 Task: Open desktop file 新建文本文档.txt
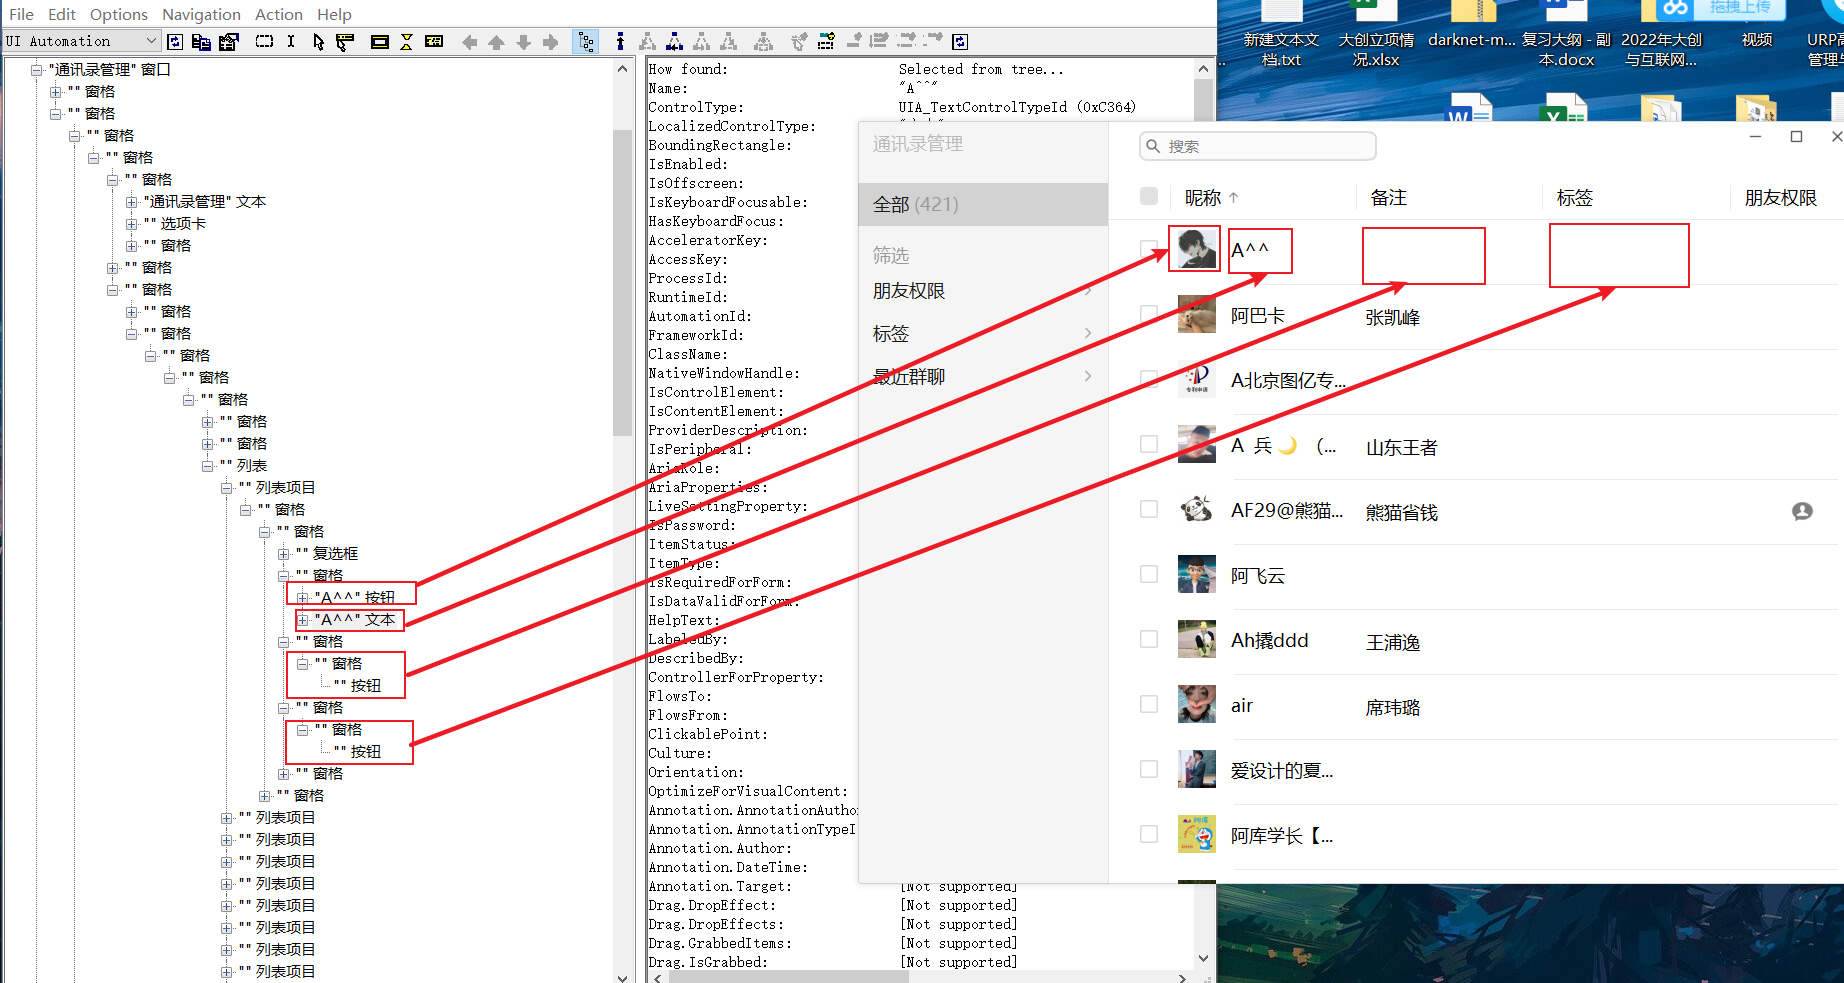(x=1281, y=35)
